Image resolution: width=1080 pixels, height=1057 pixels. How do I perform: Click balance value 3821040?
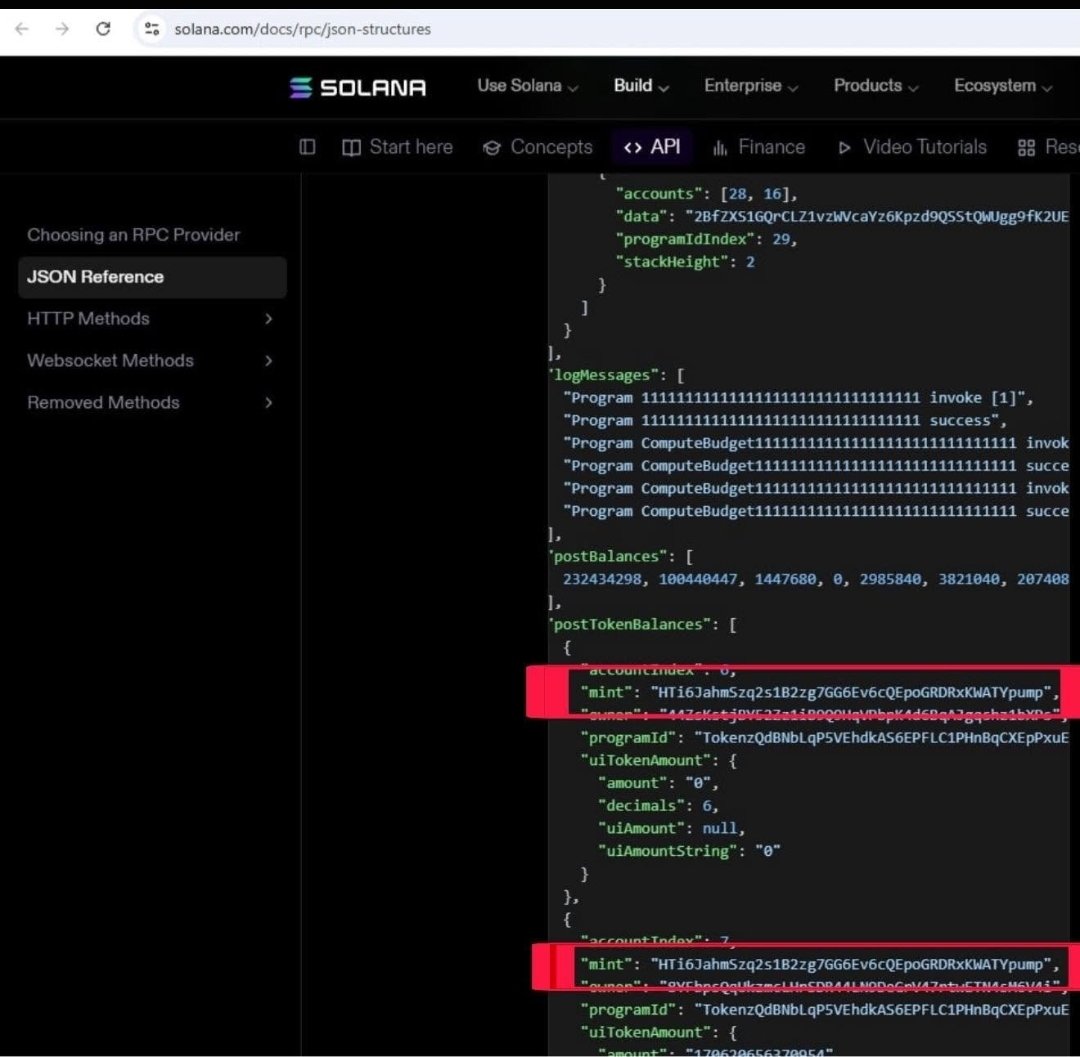tap(968, 579)
